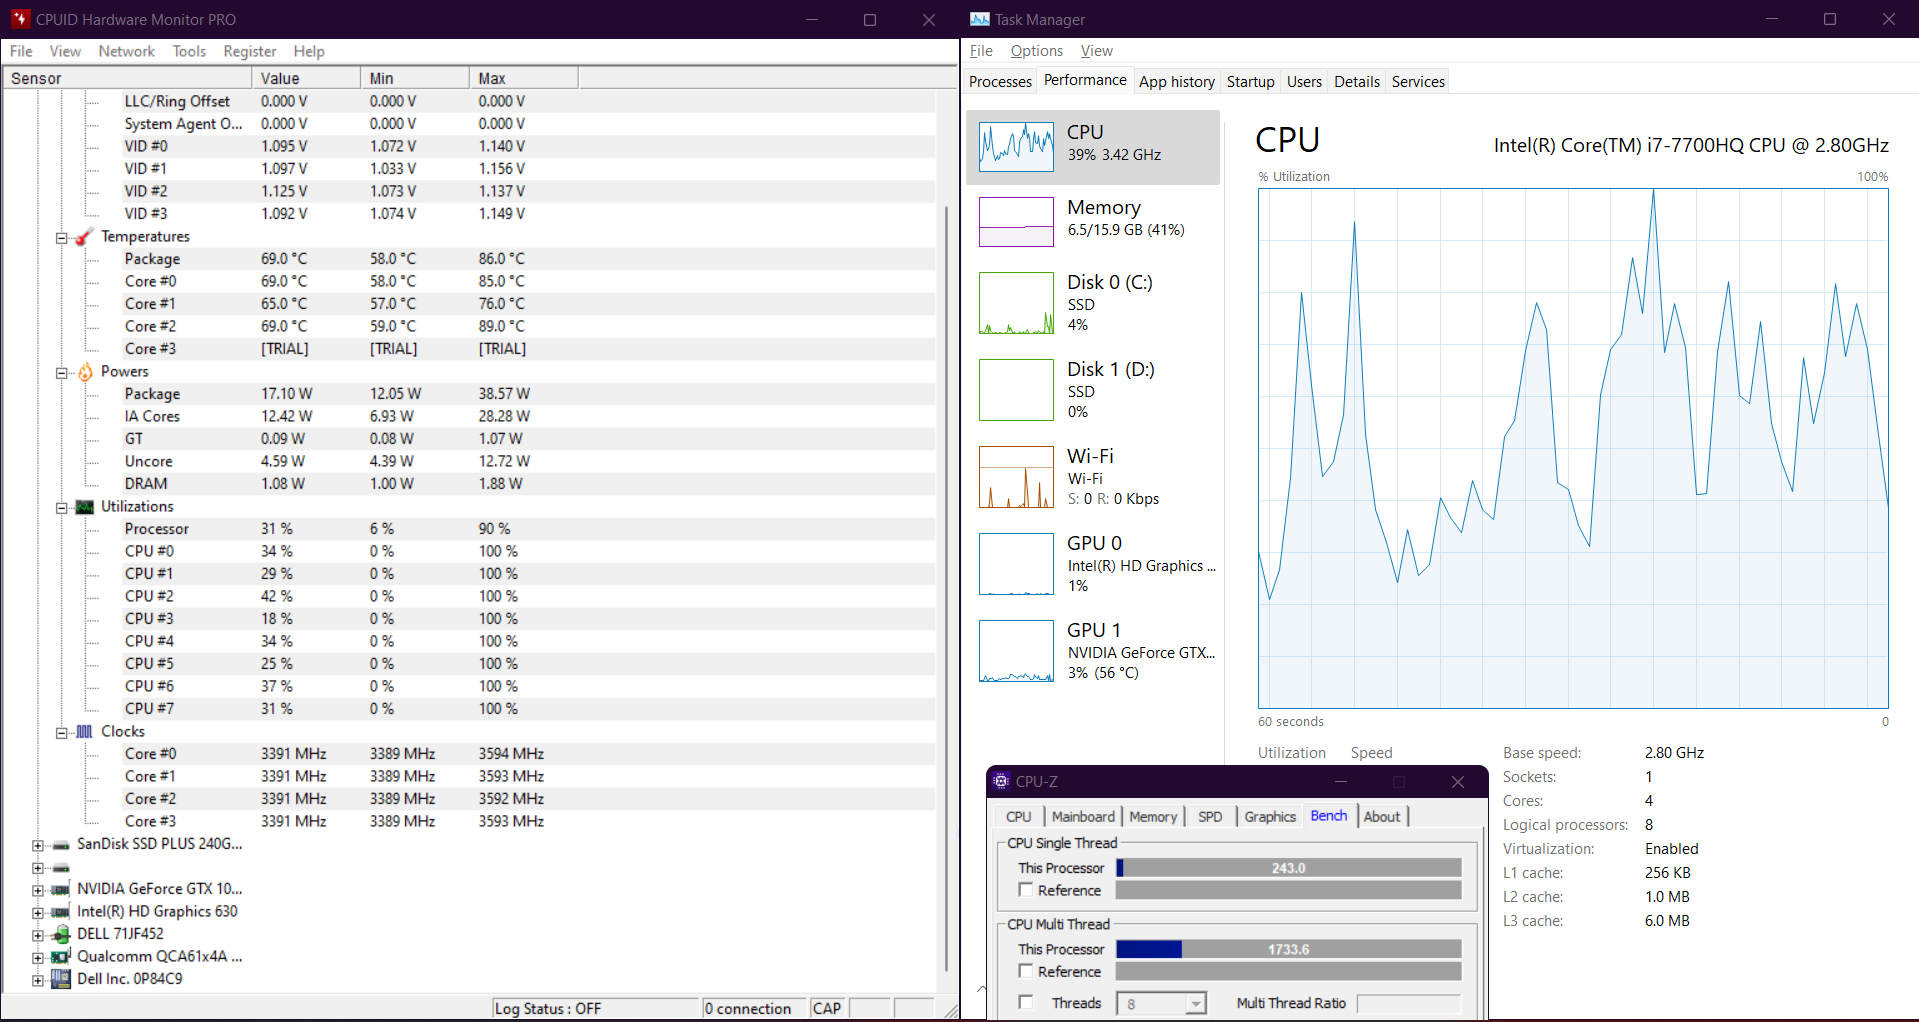Open the Mainboard tab in CPU-Z

[x=1083, y=817]
